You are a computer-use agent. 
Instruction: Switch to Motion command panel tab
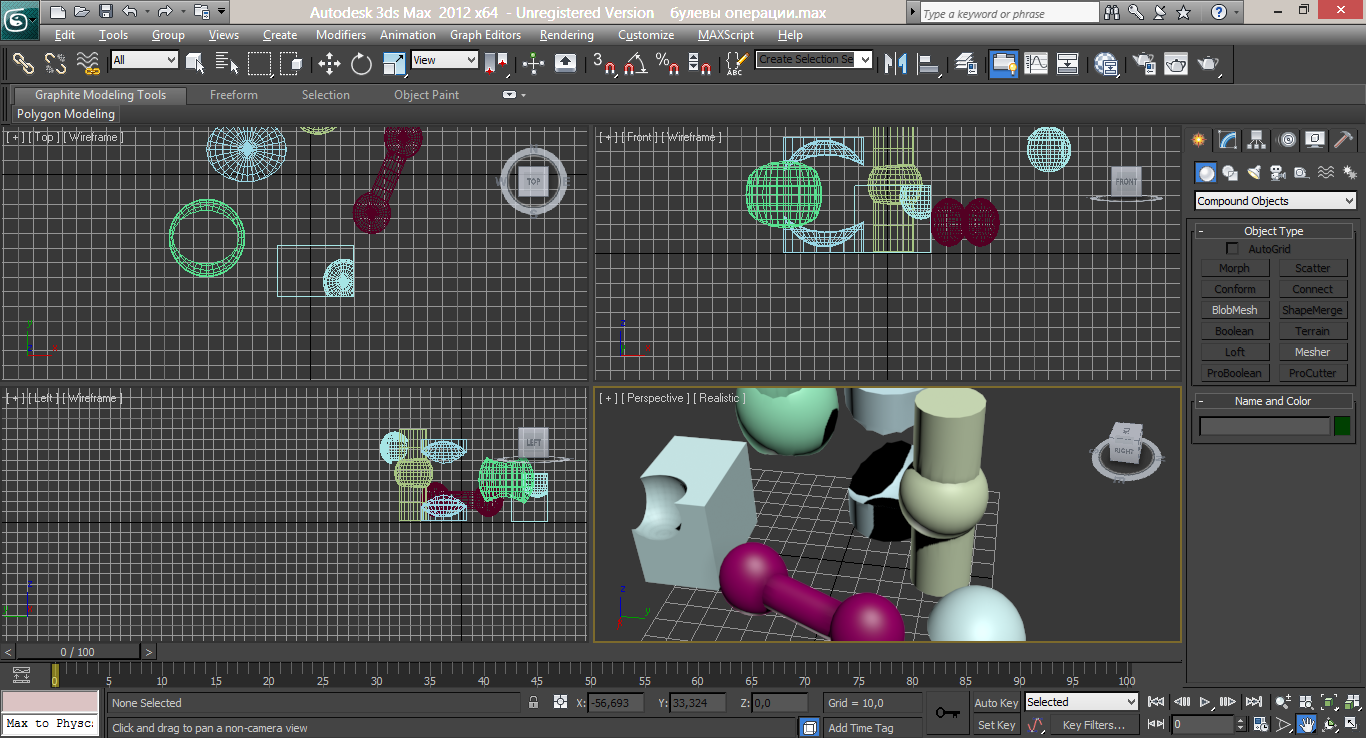tap(1287, 140)
